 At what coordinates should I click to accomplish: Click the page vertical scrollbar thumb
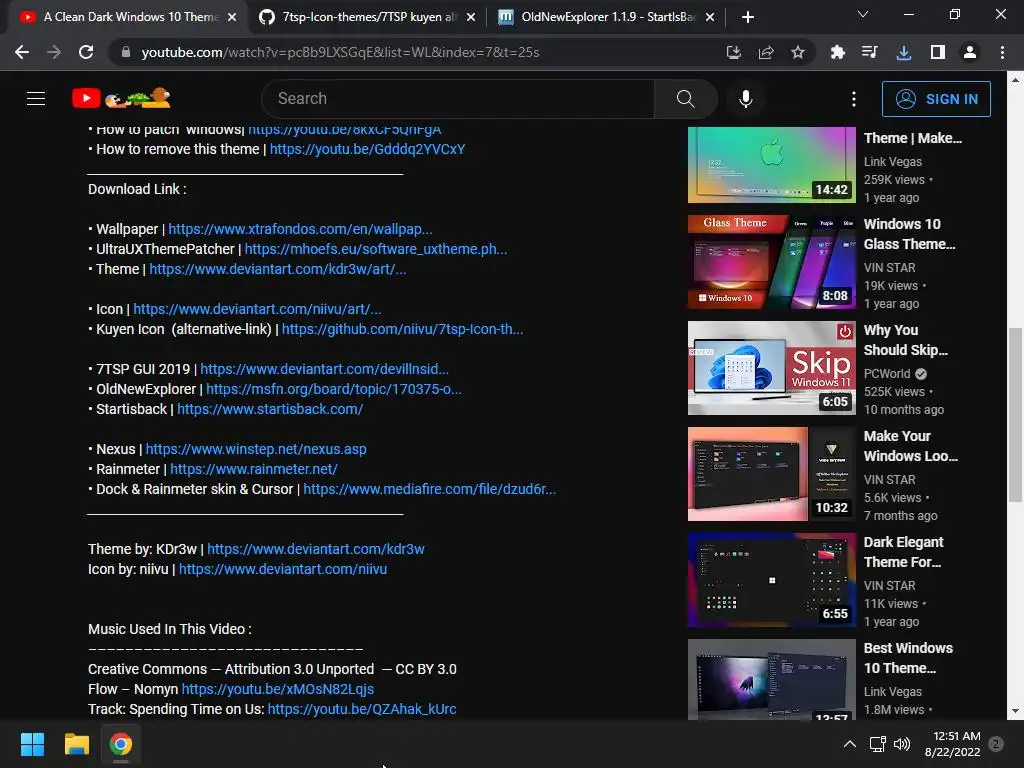click(x=1014, y=415)
